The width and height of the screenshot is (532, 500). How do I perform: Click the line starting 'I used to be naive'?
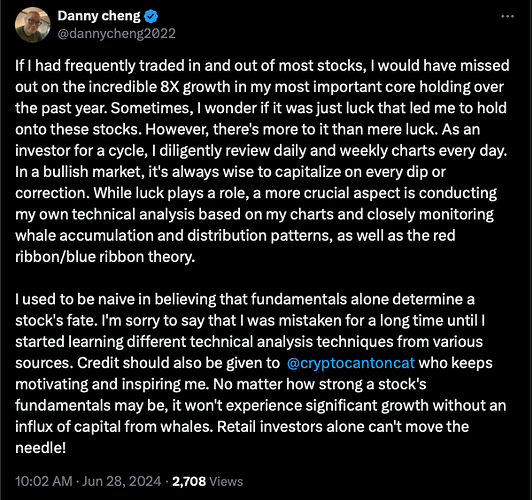[x=245, y=299]
